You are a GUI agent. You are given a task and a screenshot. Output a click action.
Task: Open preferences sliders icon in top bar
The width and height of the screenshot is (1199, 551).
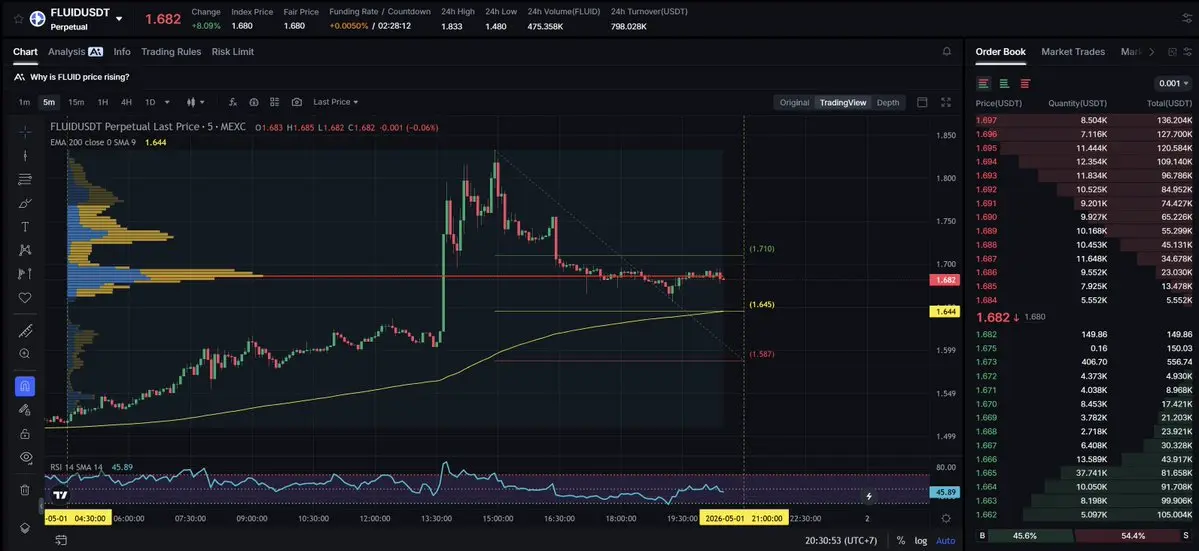(x=1186, y=18)
